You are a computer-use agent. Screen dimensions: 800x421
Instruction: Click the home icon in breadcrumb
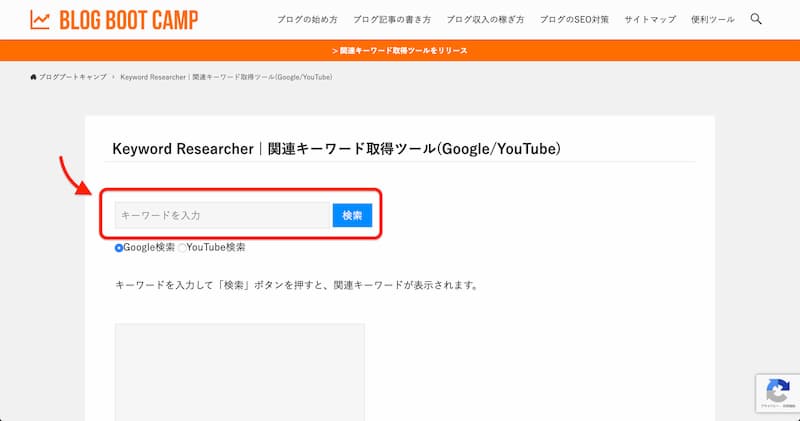tap(33, 77)
